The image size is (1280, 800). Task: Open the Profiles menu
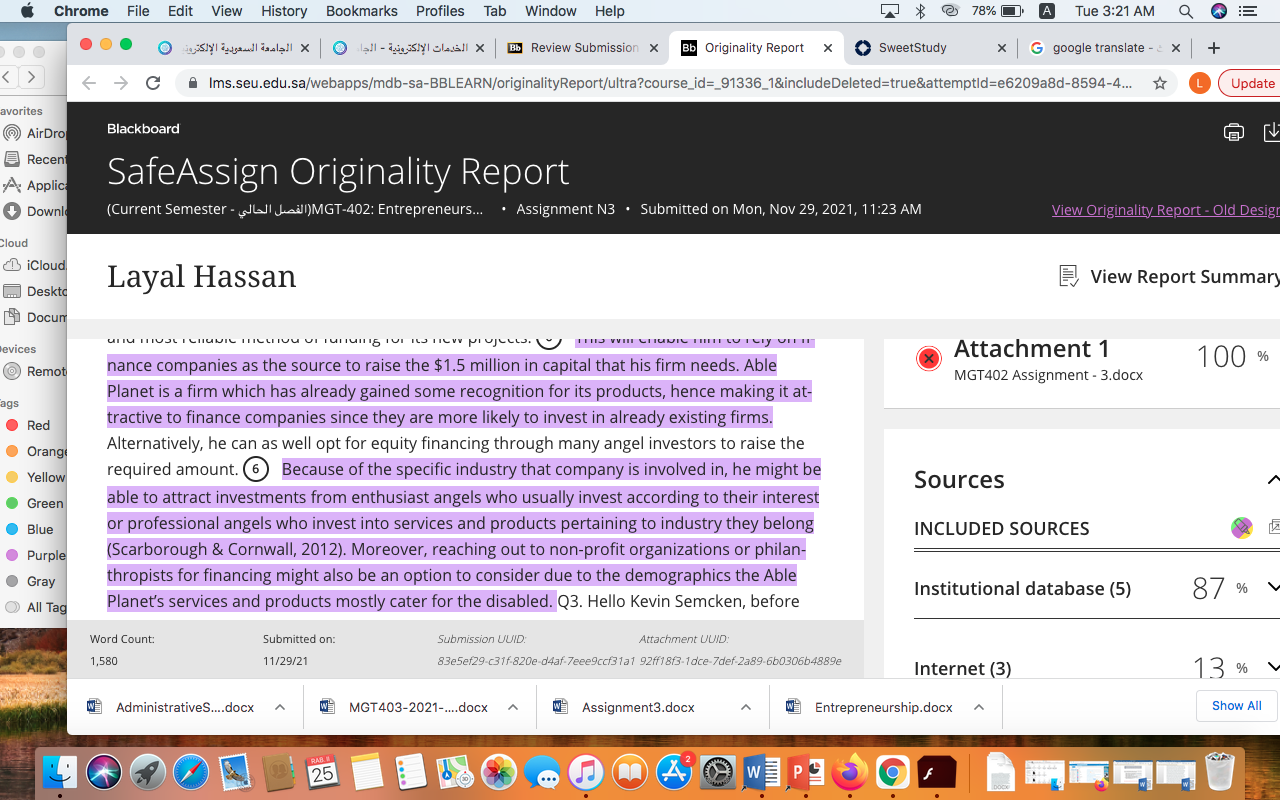(440, 11)
